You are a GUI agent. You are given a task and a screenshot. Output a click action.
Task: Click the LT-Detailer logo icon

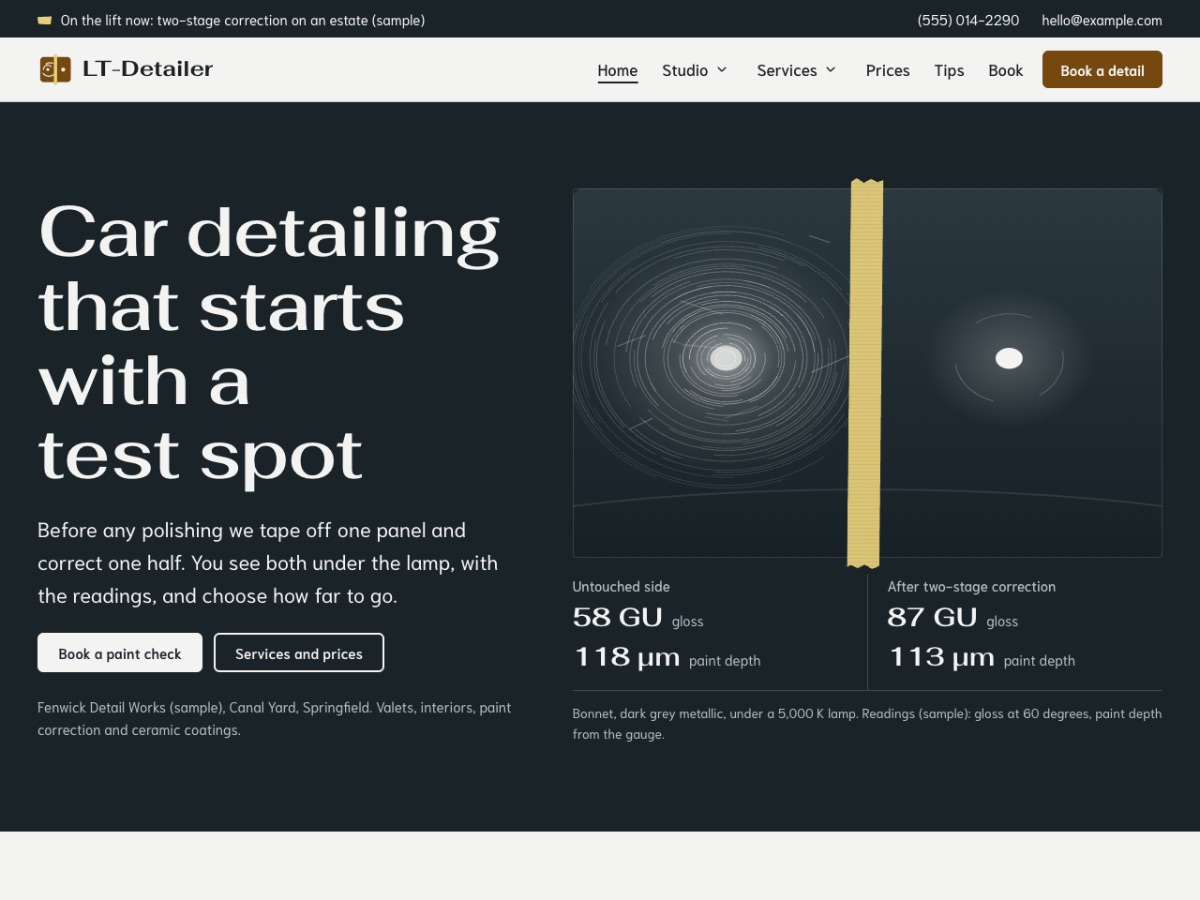(x=55, y=69)
